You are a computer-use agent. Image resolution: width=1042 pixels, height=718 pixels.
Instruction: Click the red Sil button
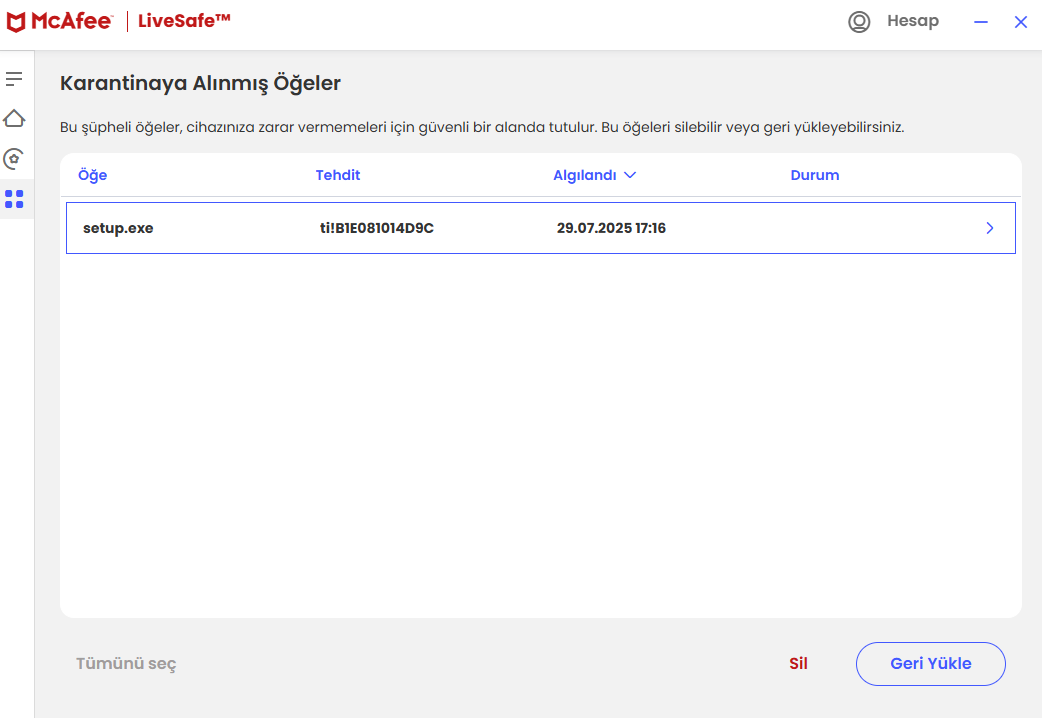(798, 663)
